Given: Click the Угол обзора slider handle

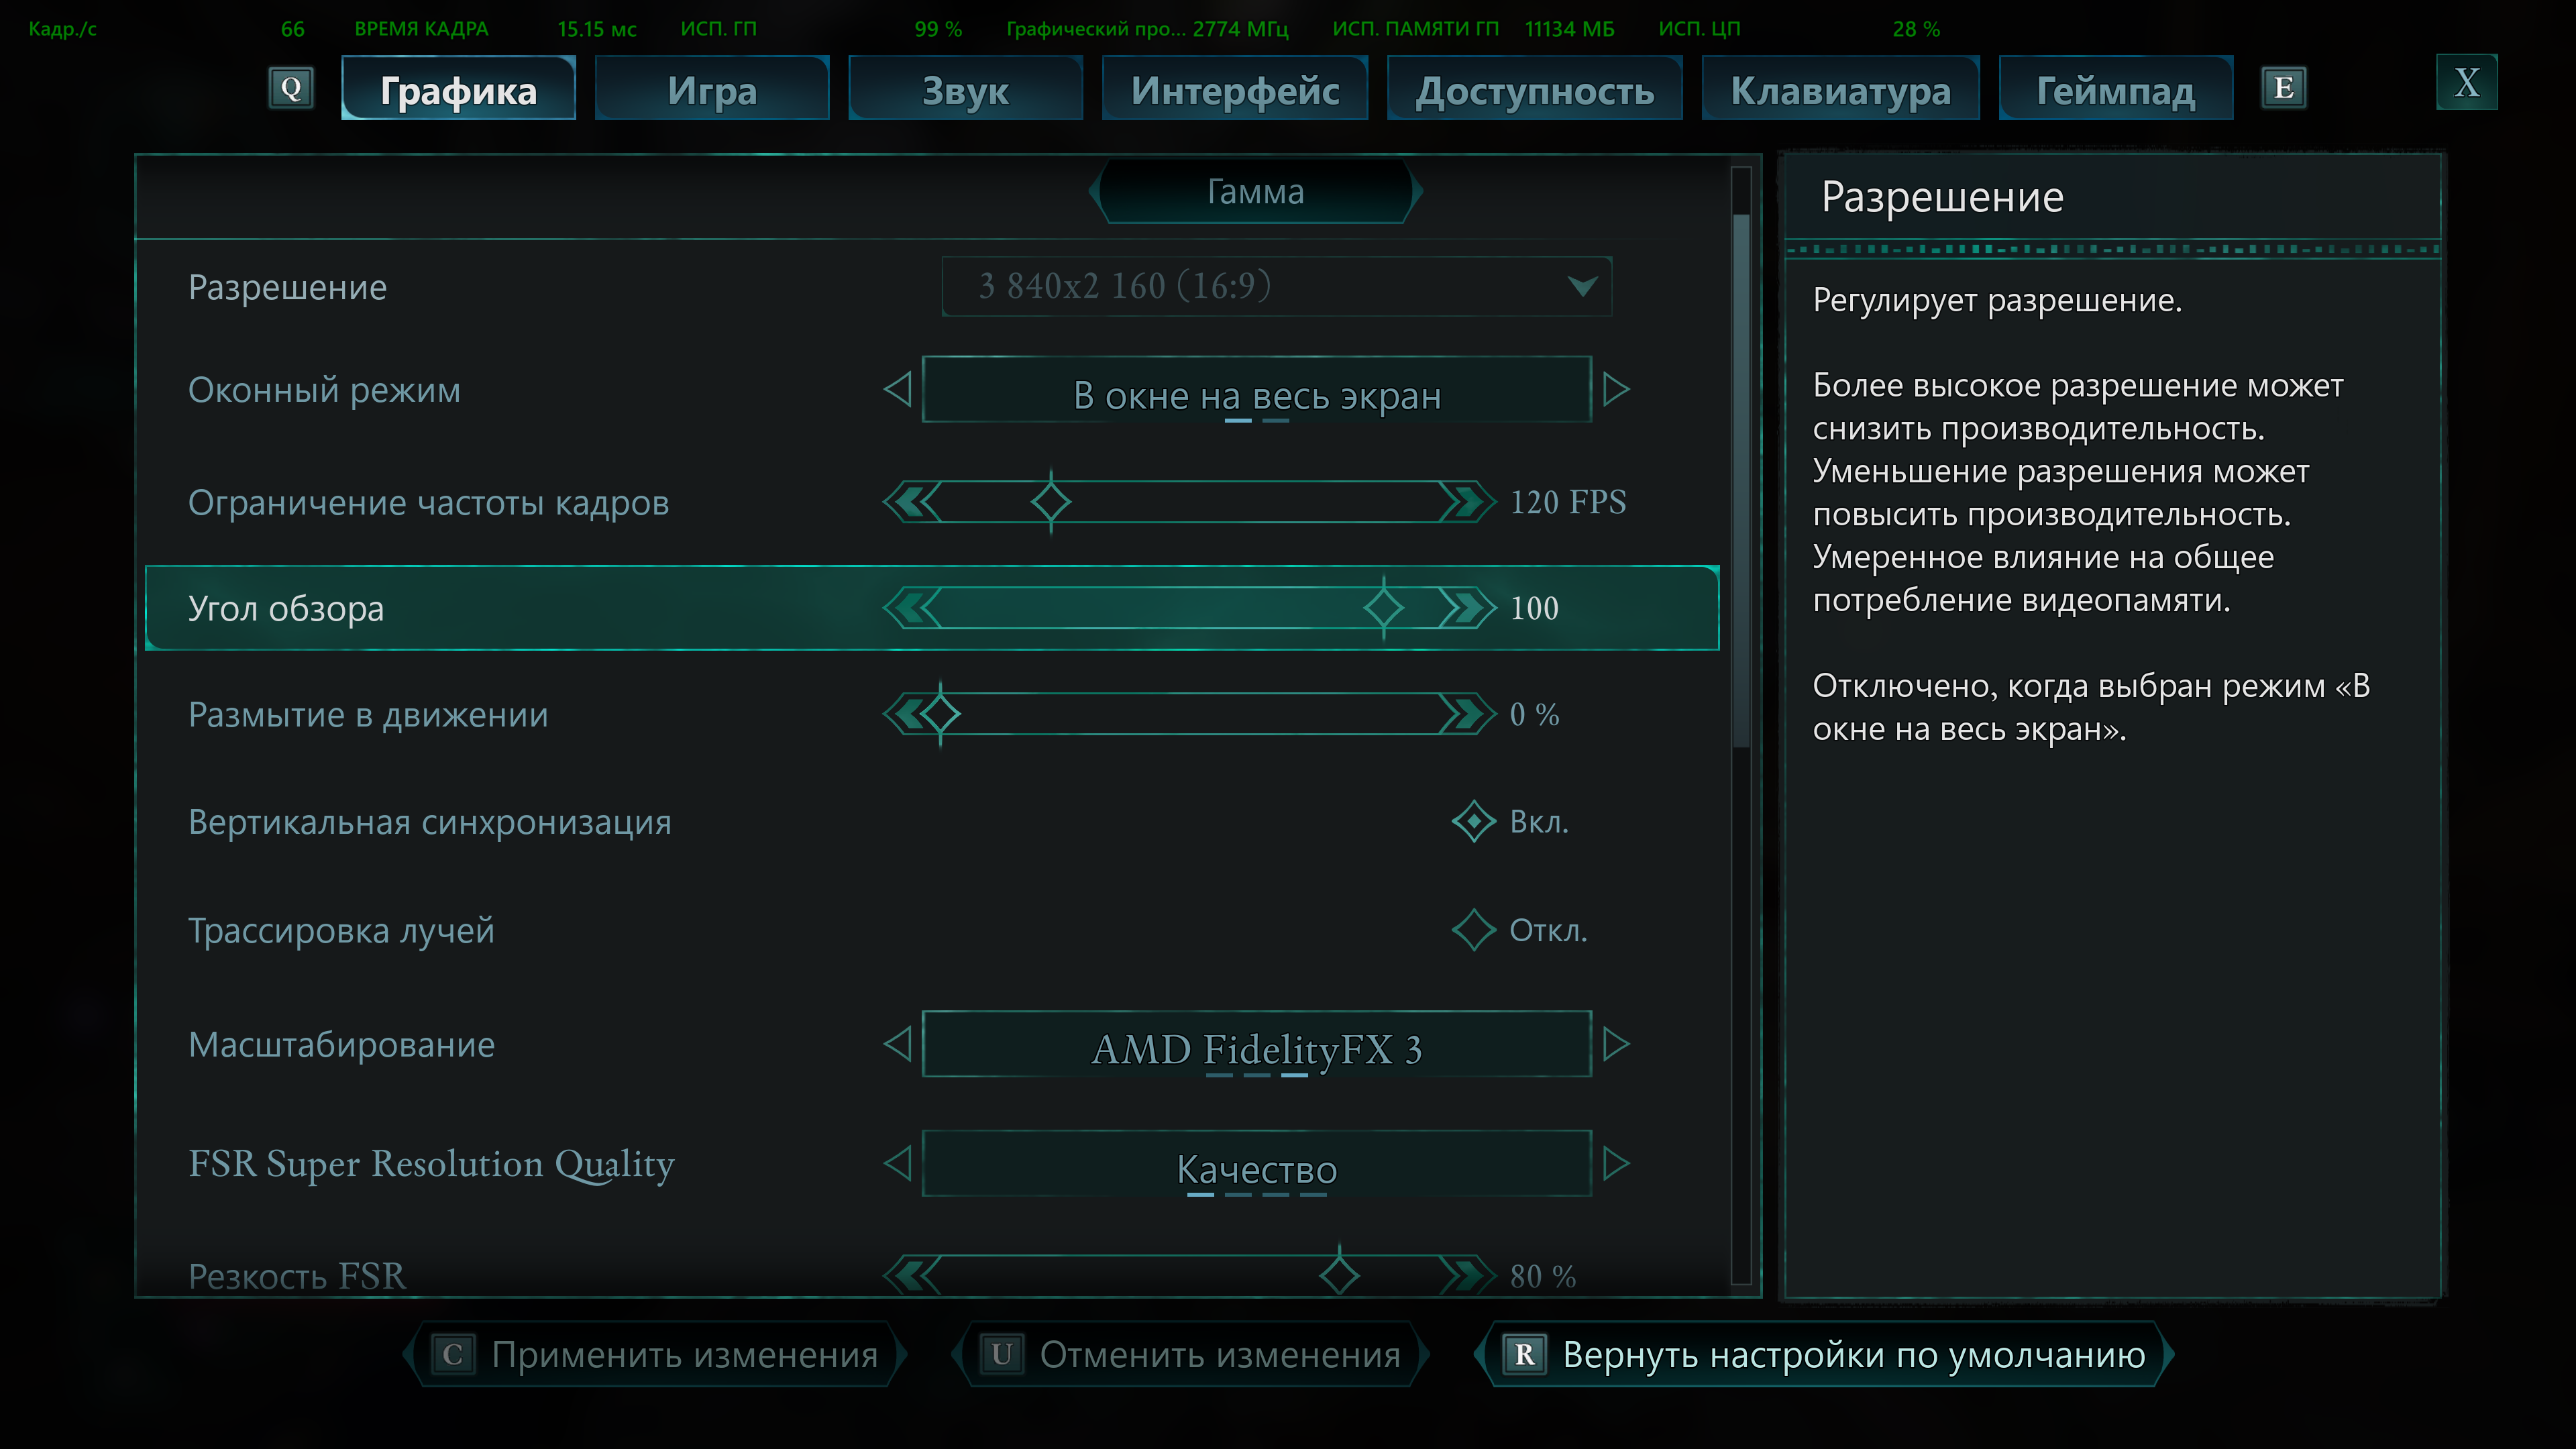Looking at the screenshot, I should tap(1383, 607).
